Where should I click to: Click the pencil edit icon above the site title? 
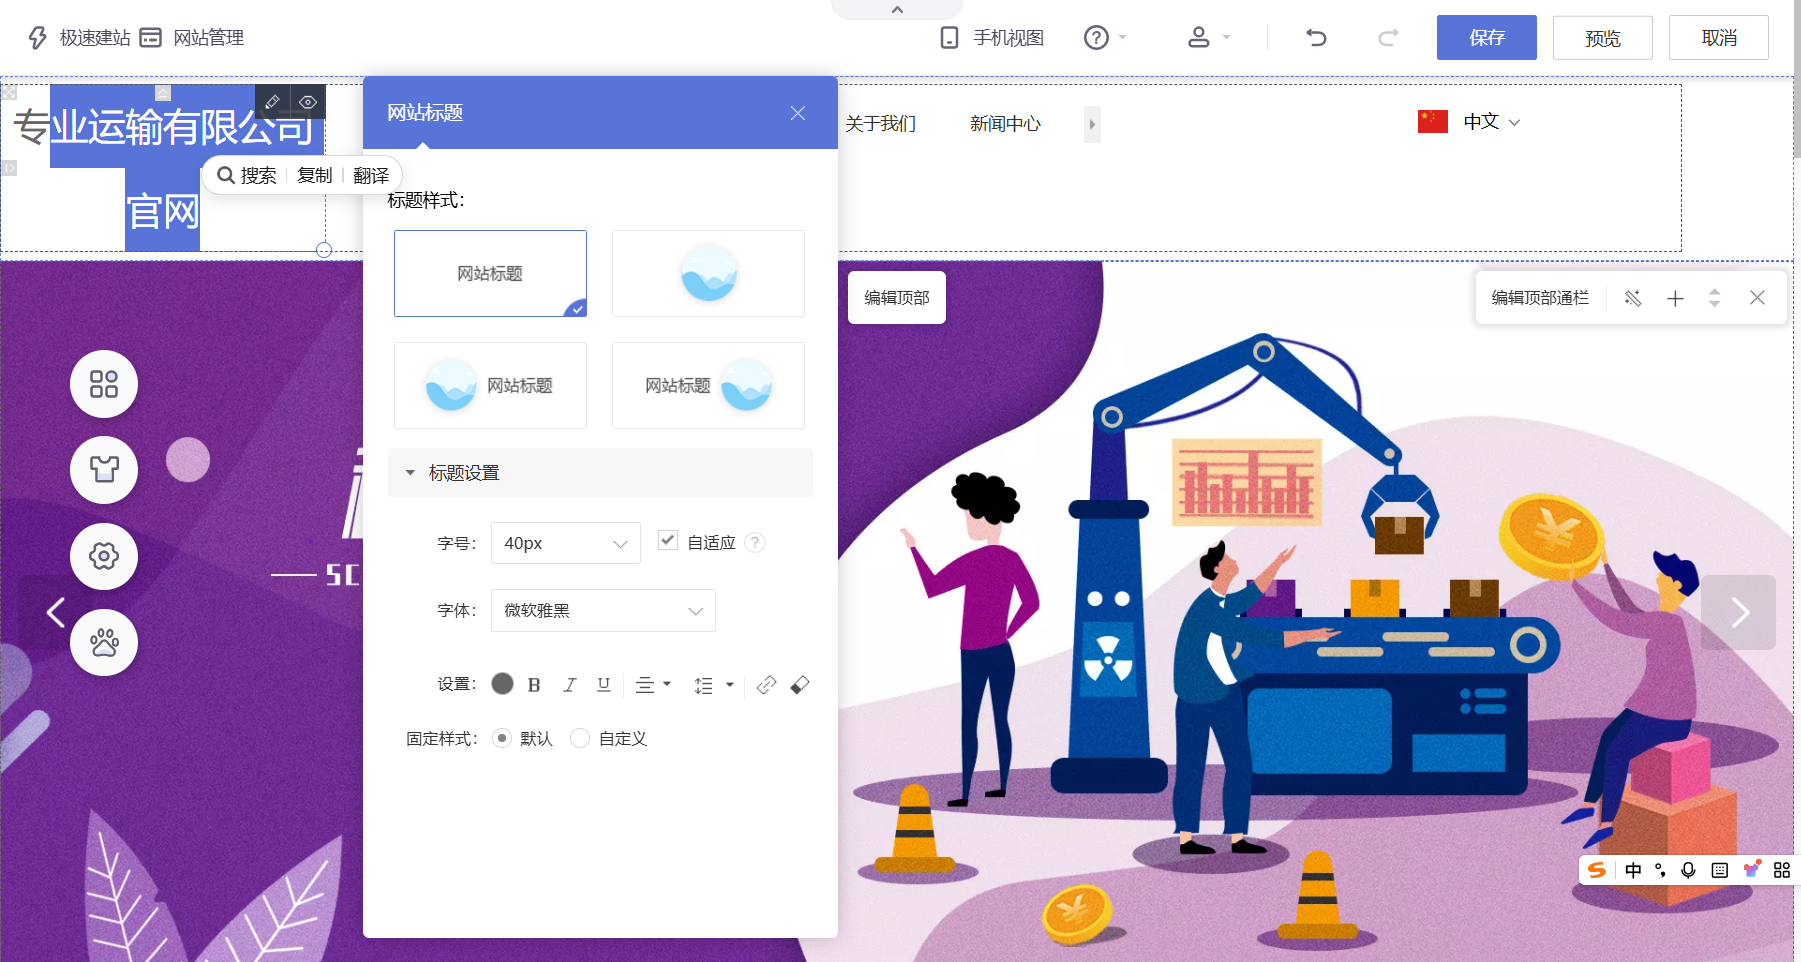(x=271, y=101)
